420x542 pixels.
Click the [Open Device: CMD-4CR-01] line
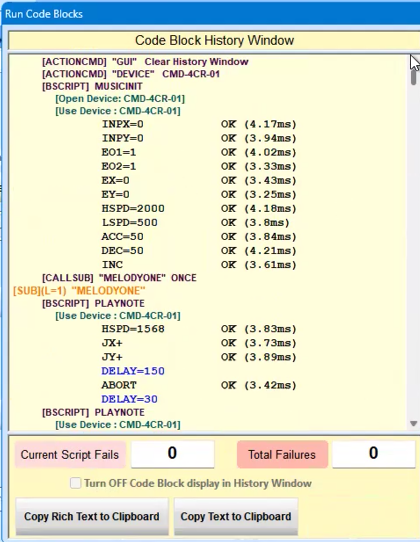pos(120,99)
